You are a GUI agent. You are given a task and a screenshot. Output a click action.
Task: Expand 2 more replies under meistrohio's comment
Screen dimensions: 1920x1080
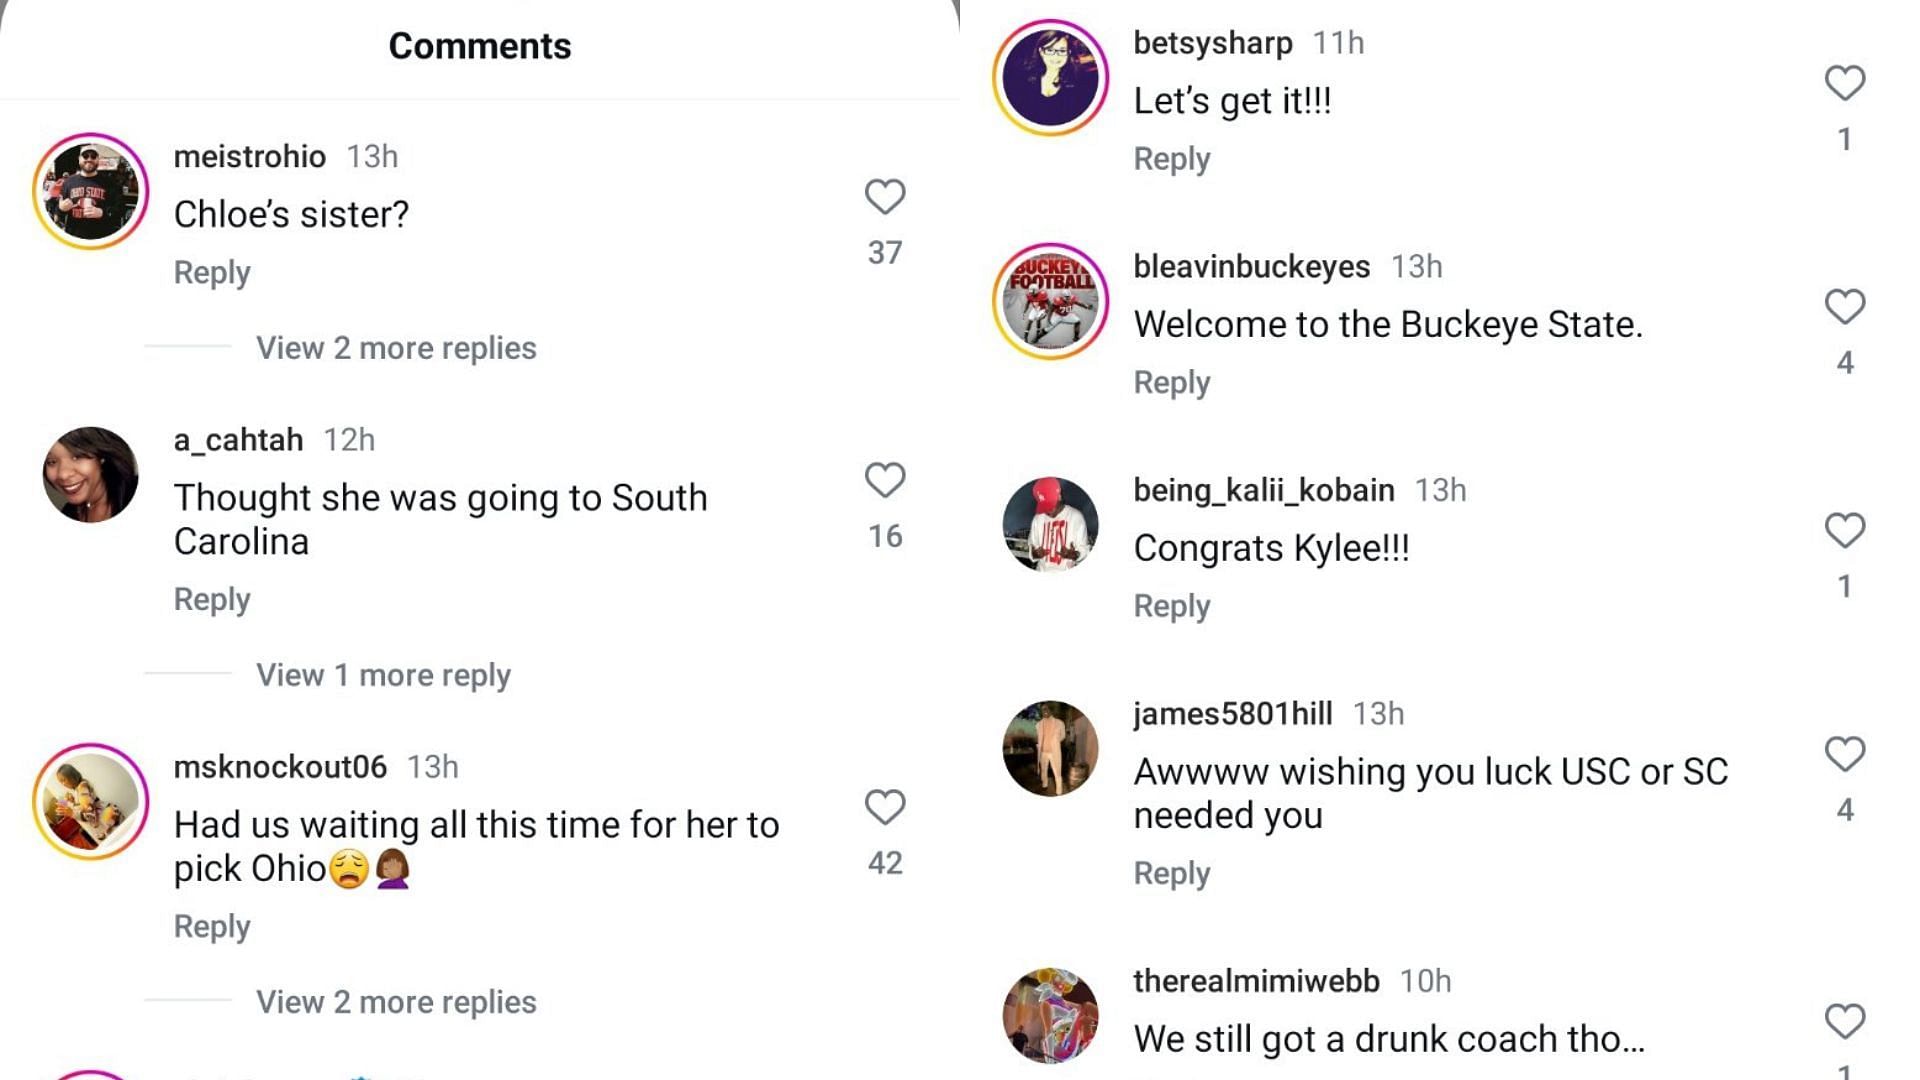(x=396, y=348)
